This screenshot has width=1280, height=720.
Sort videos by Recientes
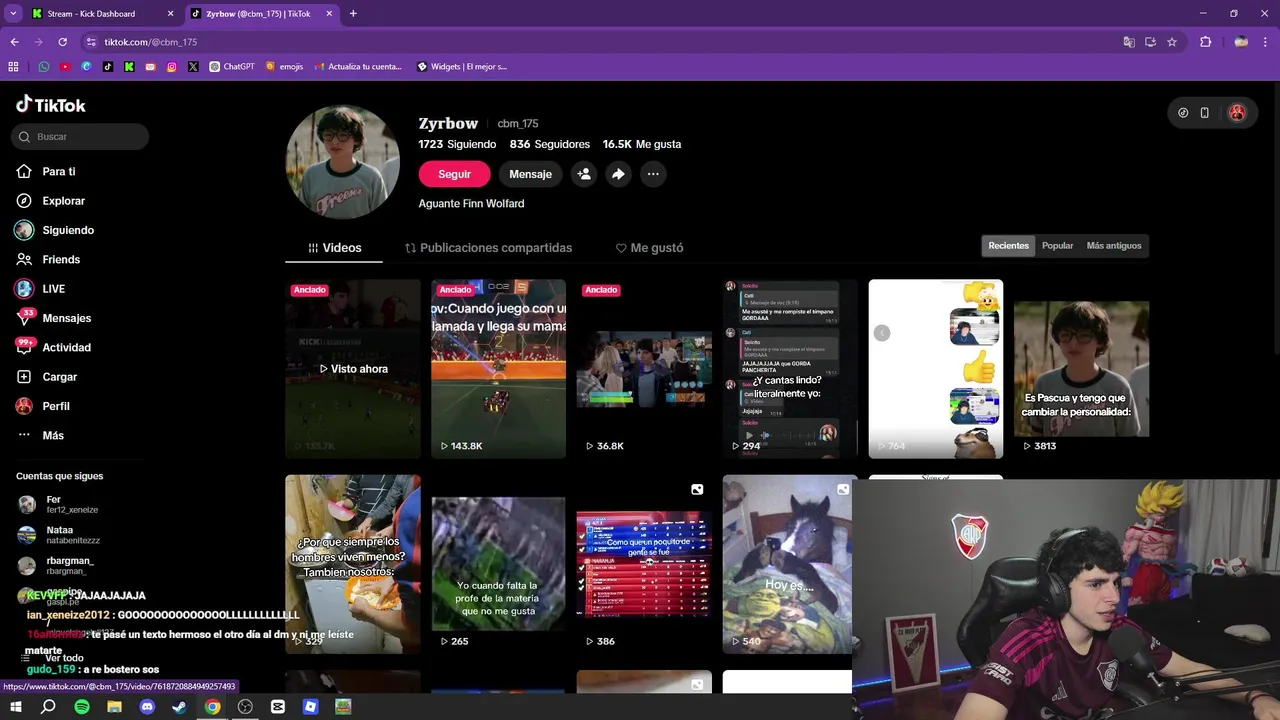[x=1008, y=246]
